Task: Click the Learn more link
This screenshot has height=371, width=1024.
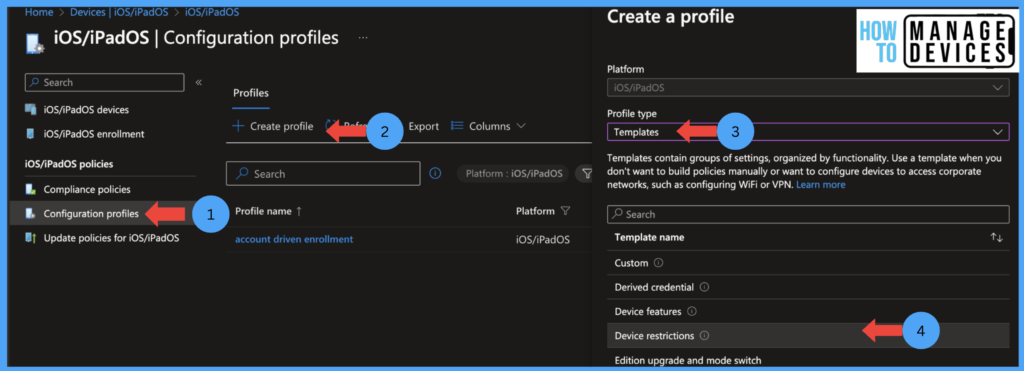Action: [x=820, y=185]
